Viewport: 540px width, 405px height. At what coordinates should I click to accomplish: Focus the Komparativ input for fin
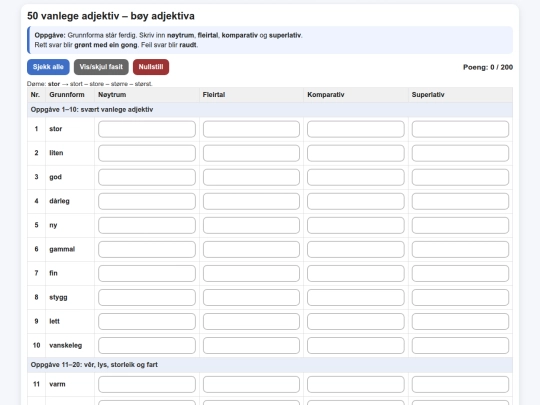click(x=356, y=273)
